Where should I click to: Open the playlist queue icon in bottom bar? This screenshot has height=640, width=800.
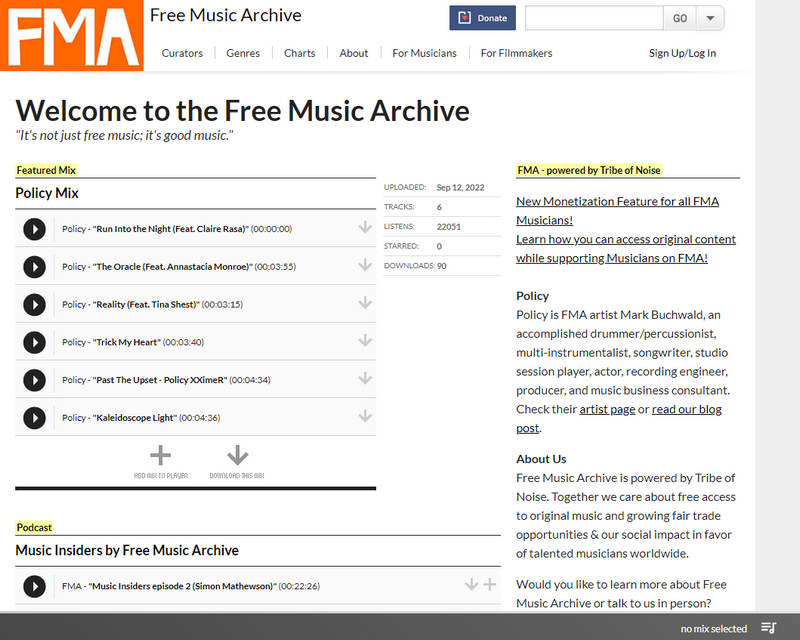768,628
